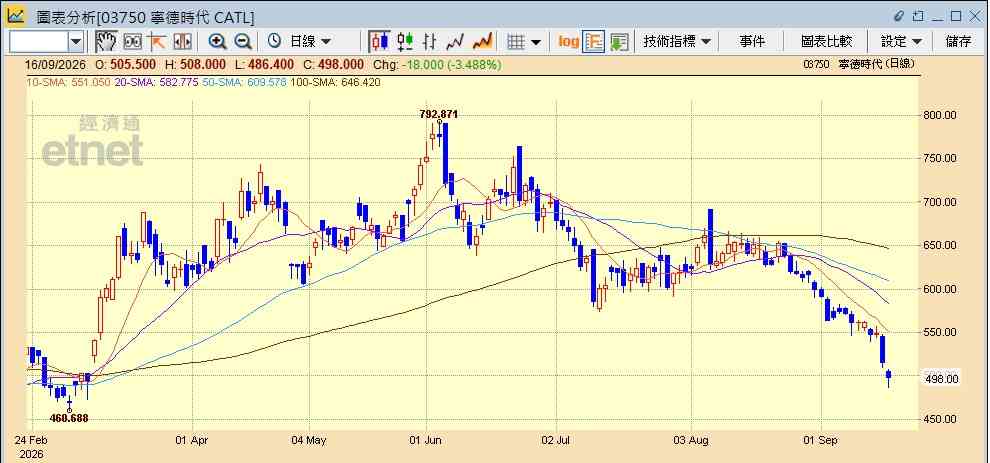Click the grid lines icon
990x463 pixels.
click(516, 42)
